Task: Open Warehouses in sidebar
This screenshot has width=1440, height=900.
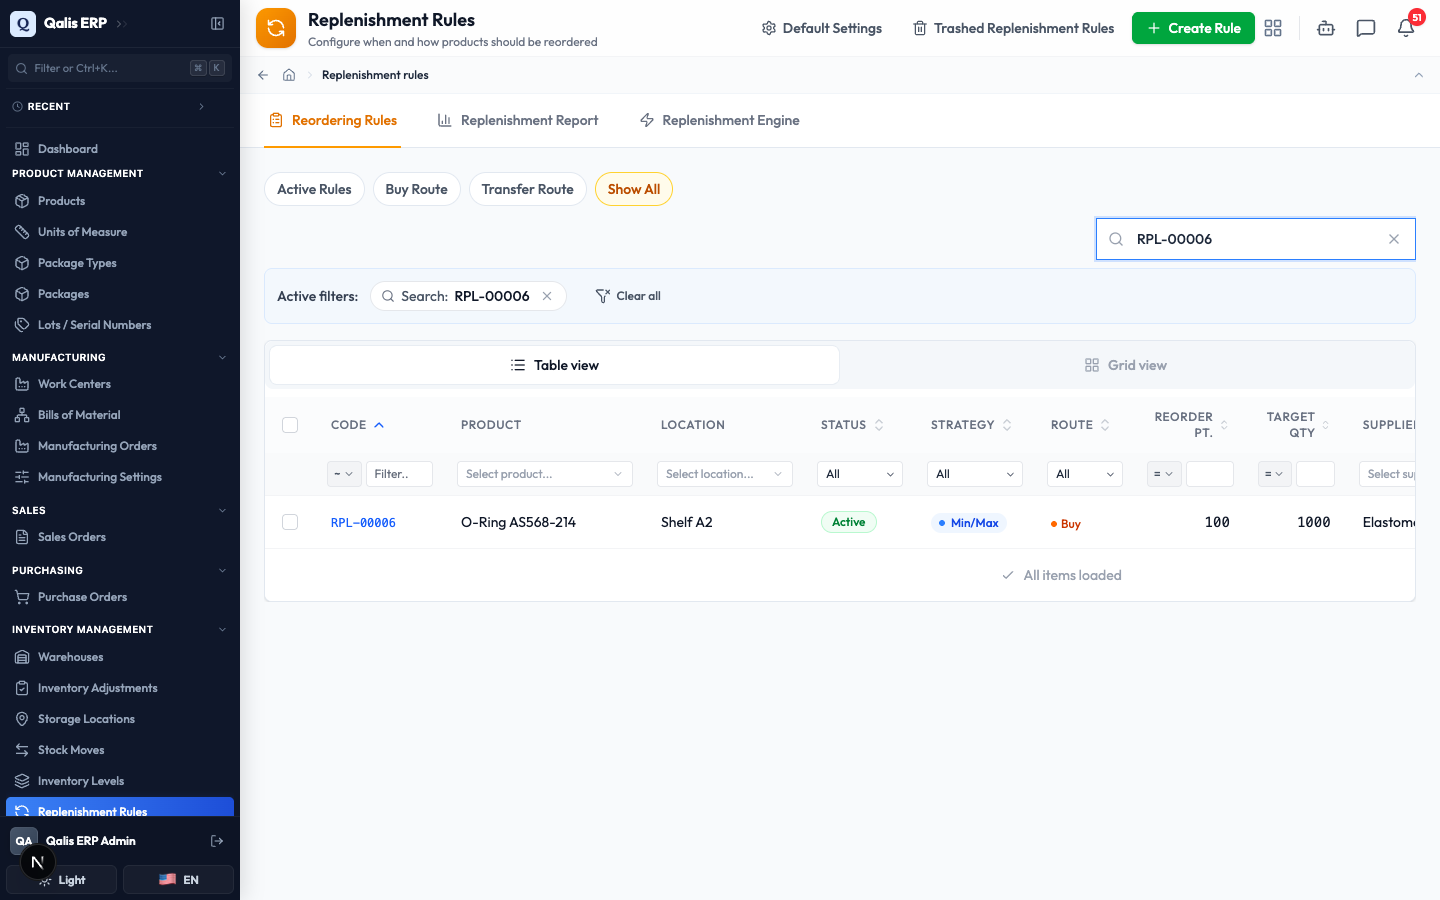Action: pyautogui.click(x=120, y=657)
